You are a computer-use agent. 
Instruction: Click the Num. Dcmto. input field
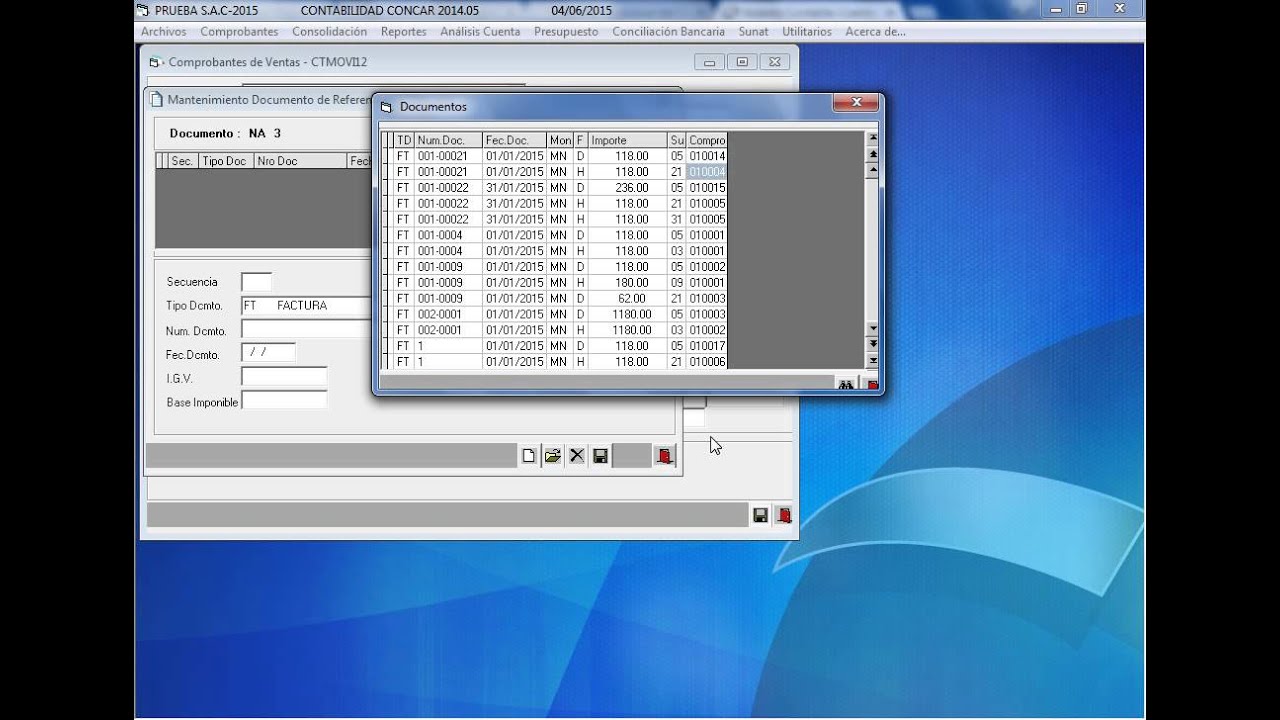pyautogui.click(x=307, y=330)
